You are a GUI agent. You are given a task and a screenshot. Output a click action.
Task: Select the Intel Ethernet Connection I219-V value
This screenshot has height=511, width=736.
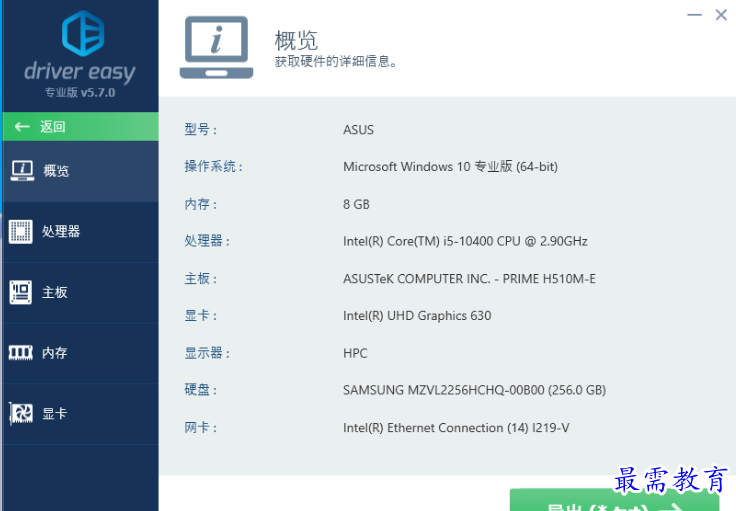tap(456, 427)
